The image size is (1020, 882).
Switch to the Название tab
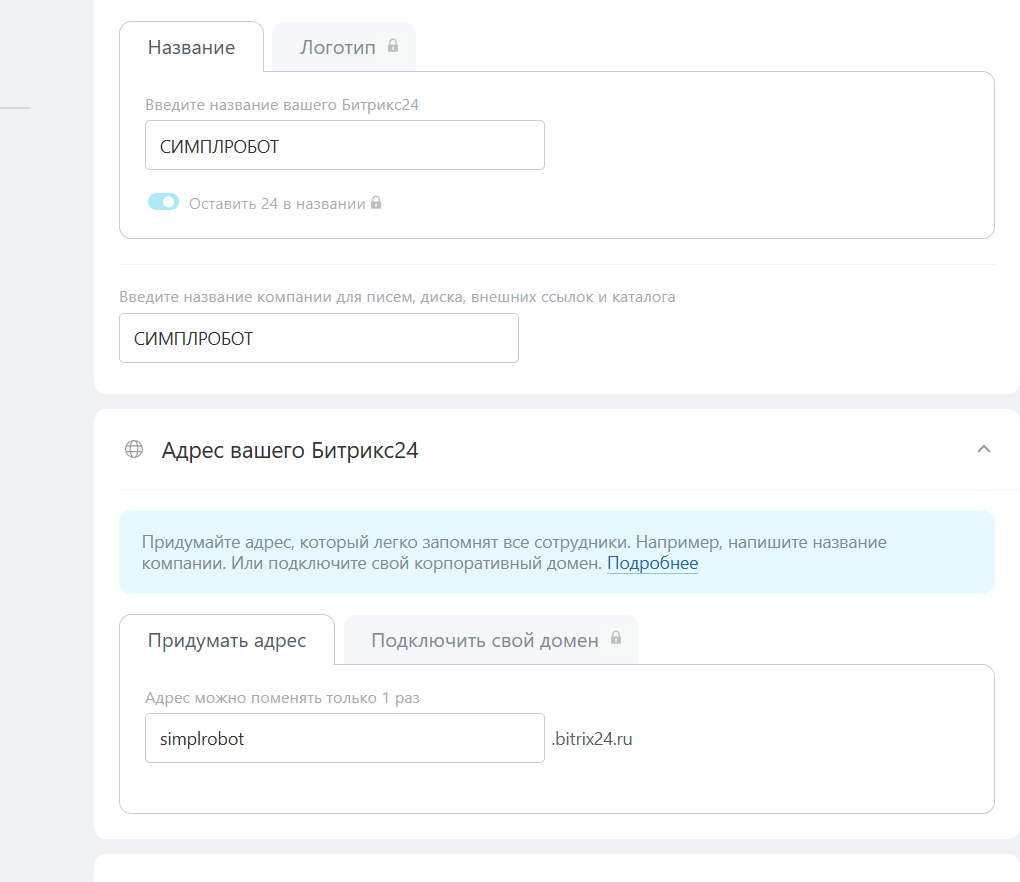(191, 47)
